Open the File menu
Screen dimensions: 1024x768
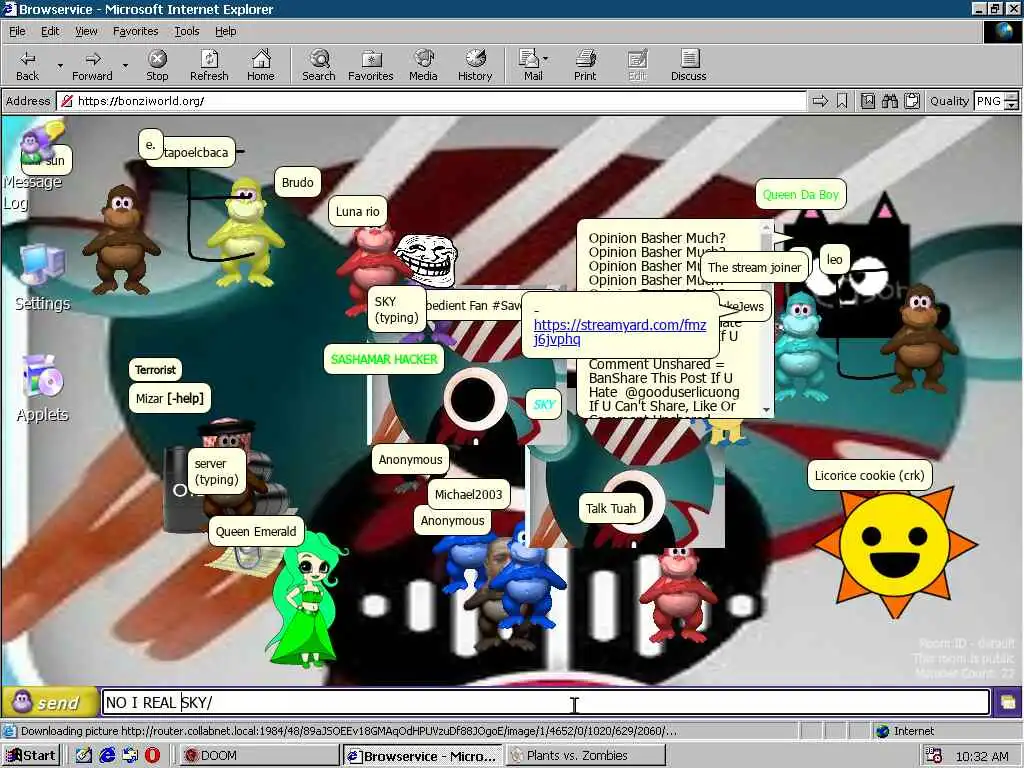(x=17, y=31)
